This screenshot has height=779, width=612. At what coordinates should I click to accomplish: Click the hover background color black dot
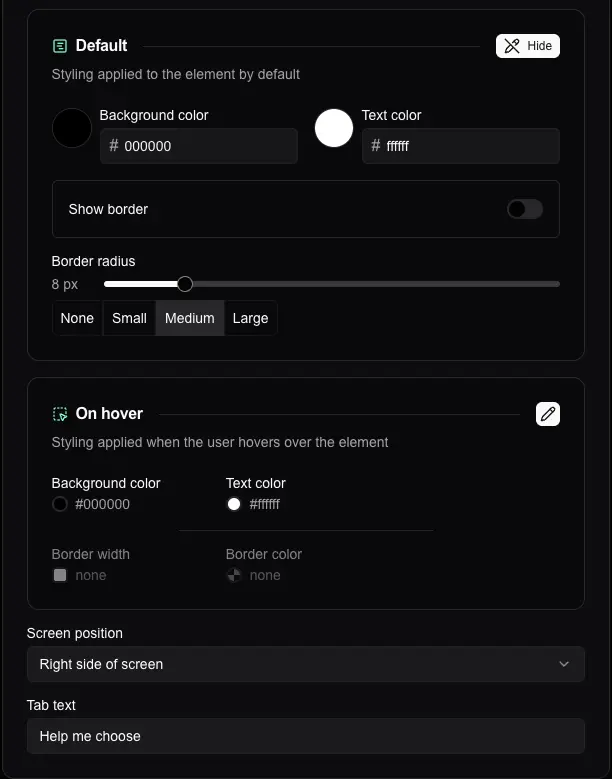point(60,504)
